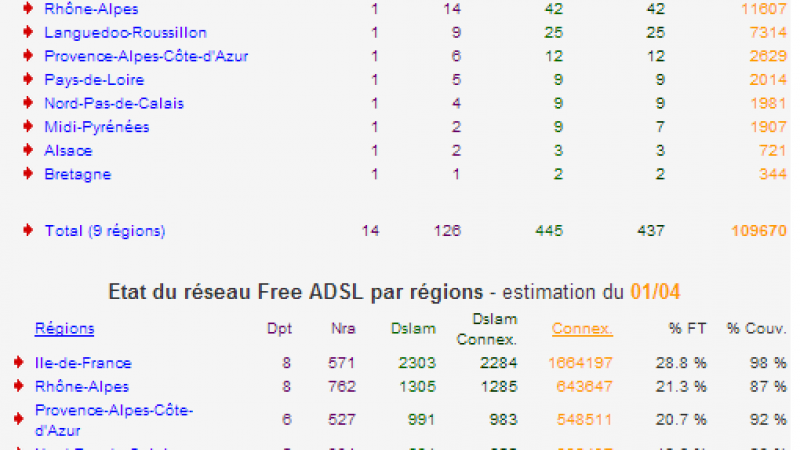
Task: Sort by the Connex. column header
Action: tap(582, 329)
